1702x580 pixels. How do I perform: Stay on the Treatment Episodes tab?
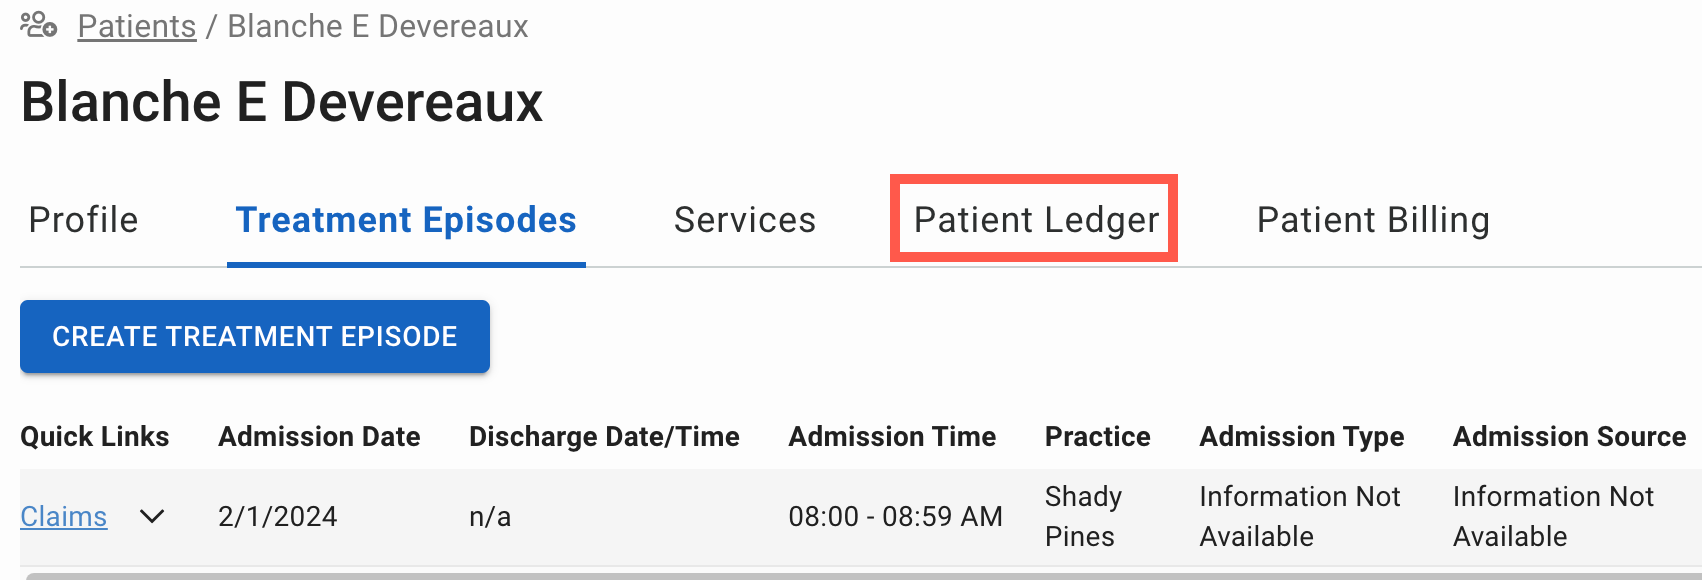pos(405,219)
